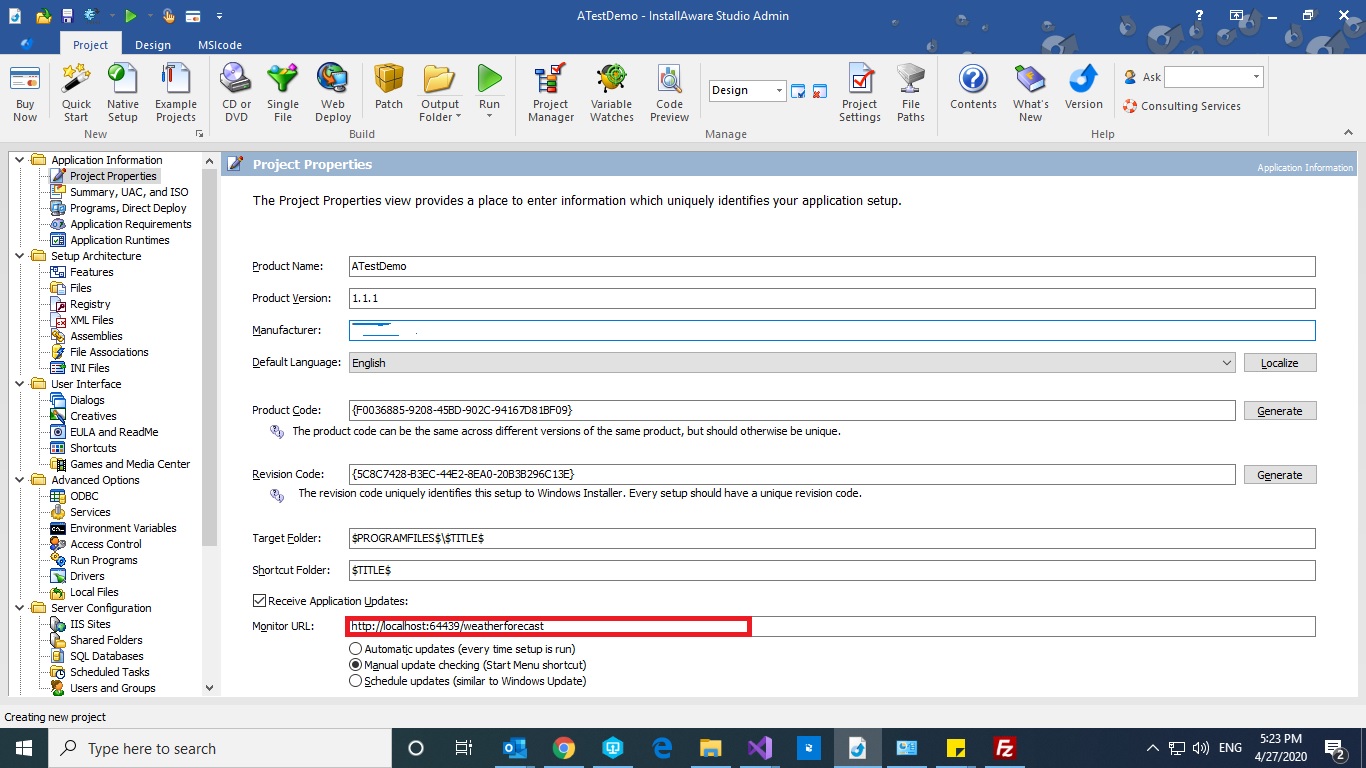Open File Explorer from the taskbar
This screenshot has height=768, width=1366.
point(710,748)
